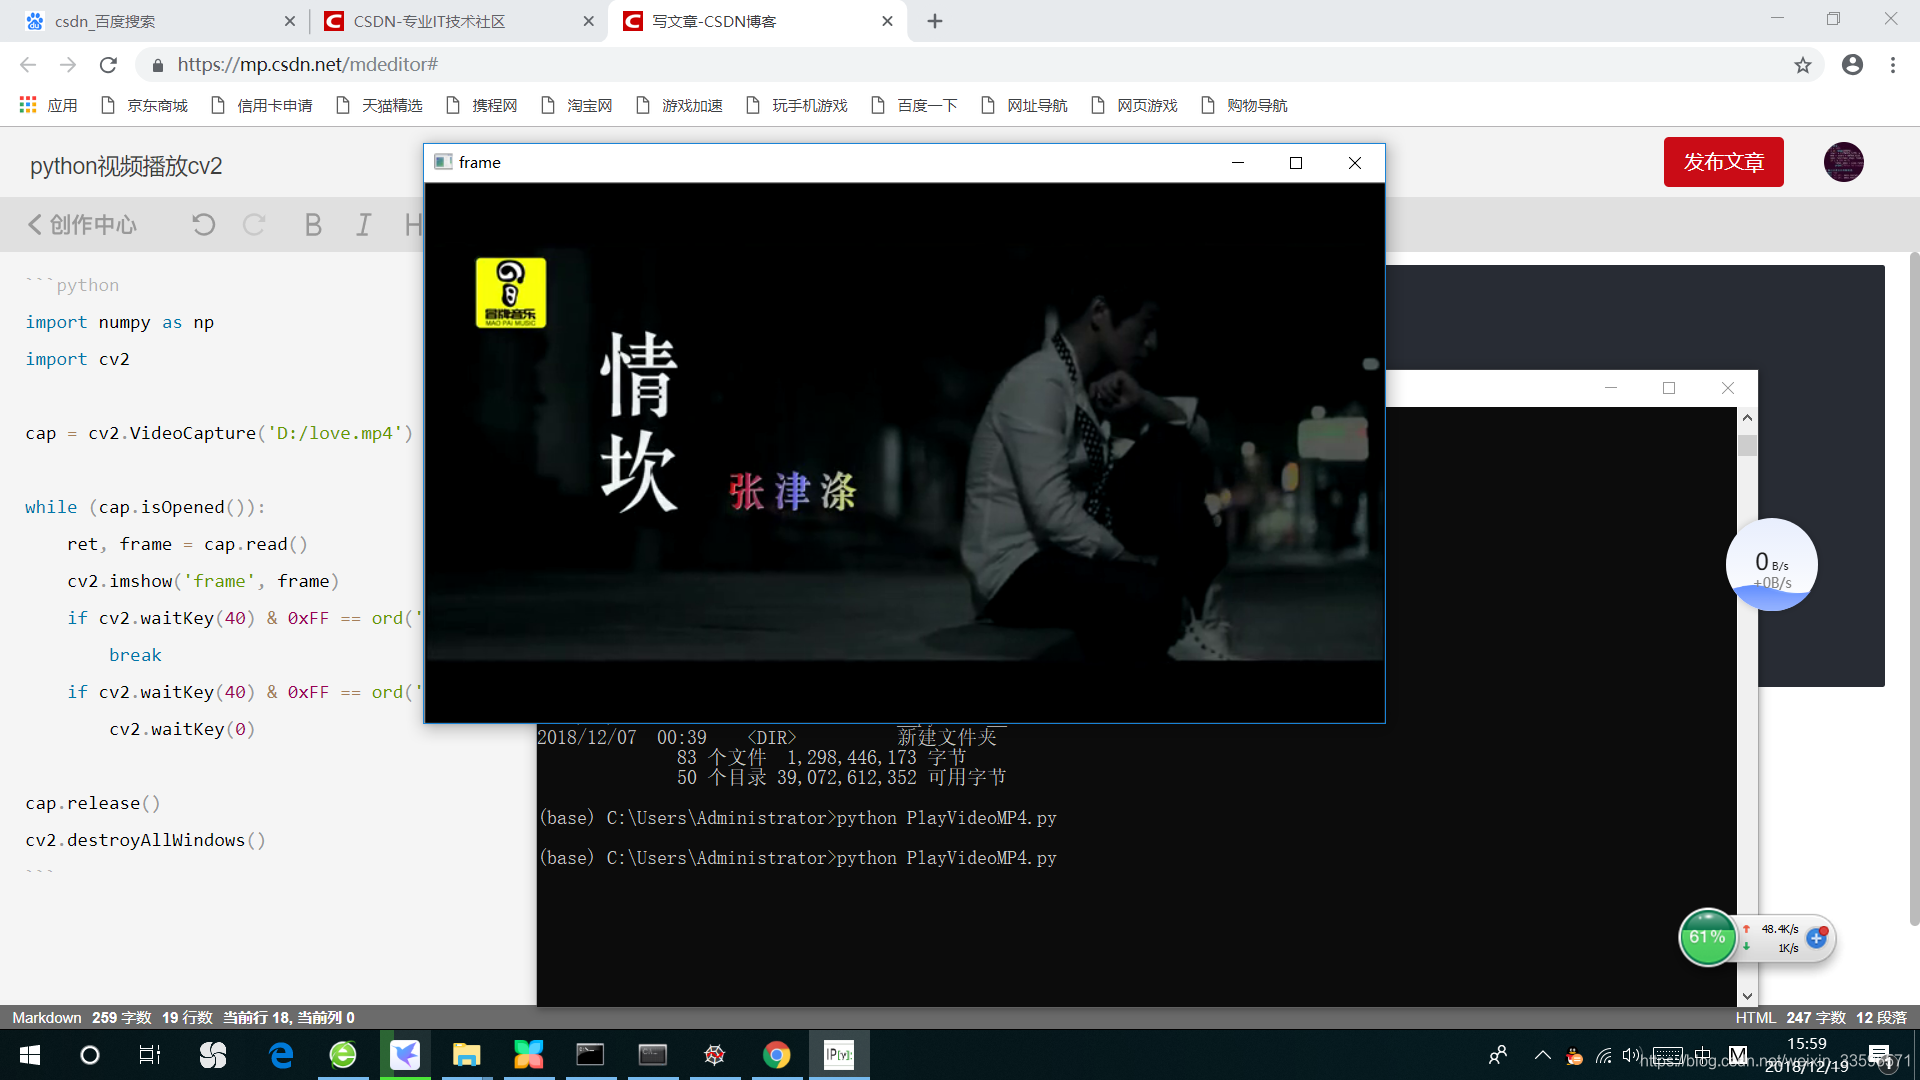The width and height of the screenshot is (1920, 1080).
Task: Click the padlock site info icon
Action: [157, 65]
